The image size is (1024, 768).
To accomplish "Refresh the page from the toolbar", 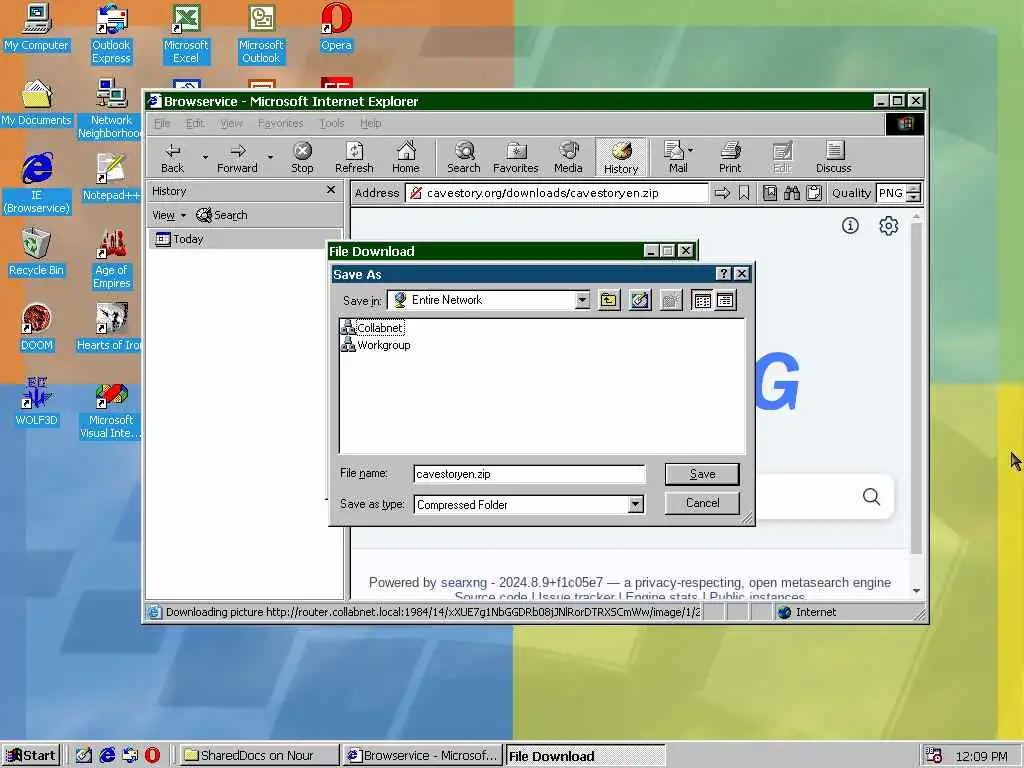I will point(354,157).
